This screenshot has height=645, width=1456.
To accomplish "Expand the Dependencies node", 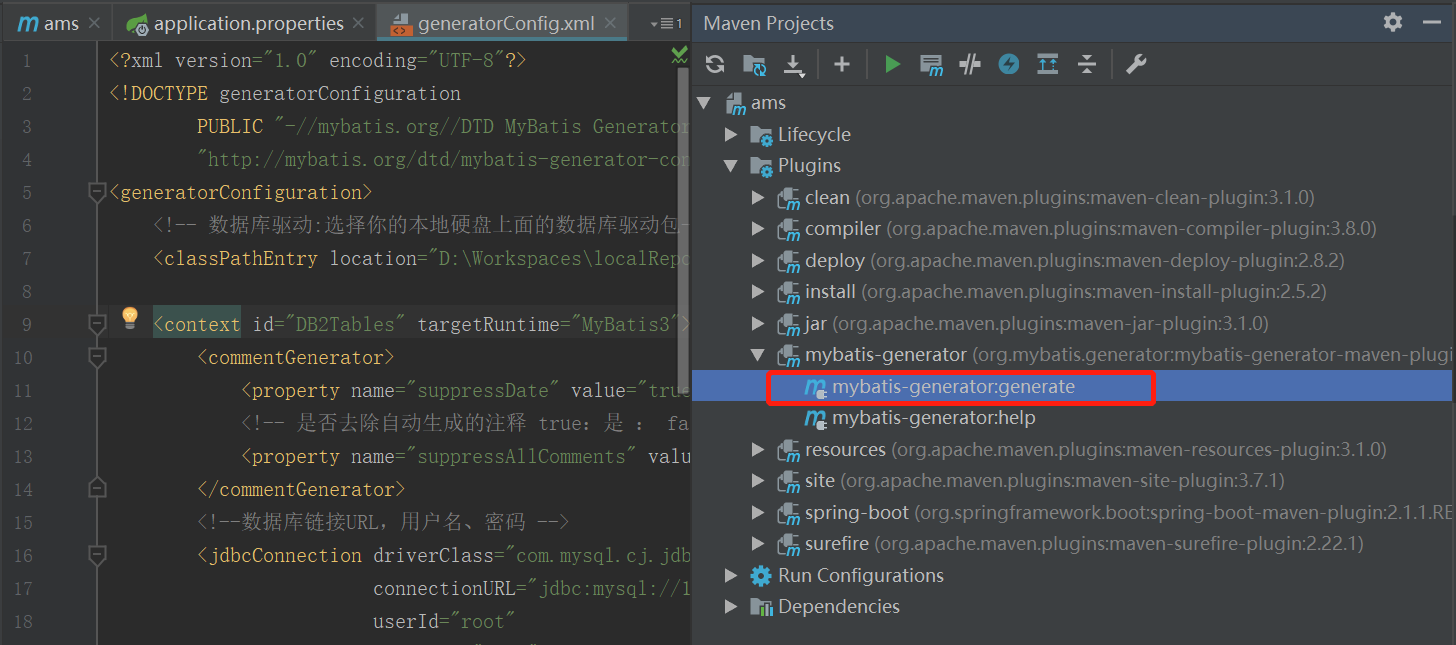I will [731, 607].
